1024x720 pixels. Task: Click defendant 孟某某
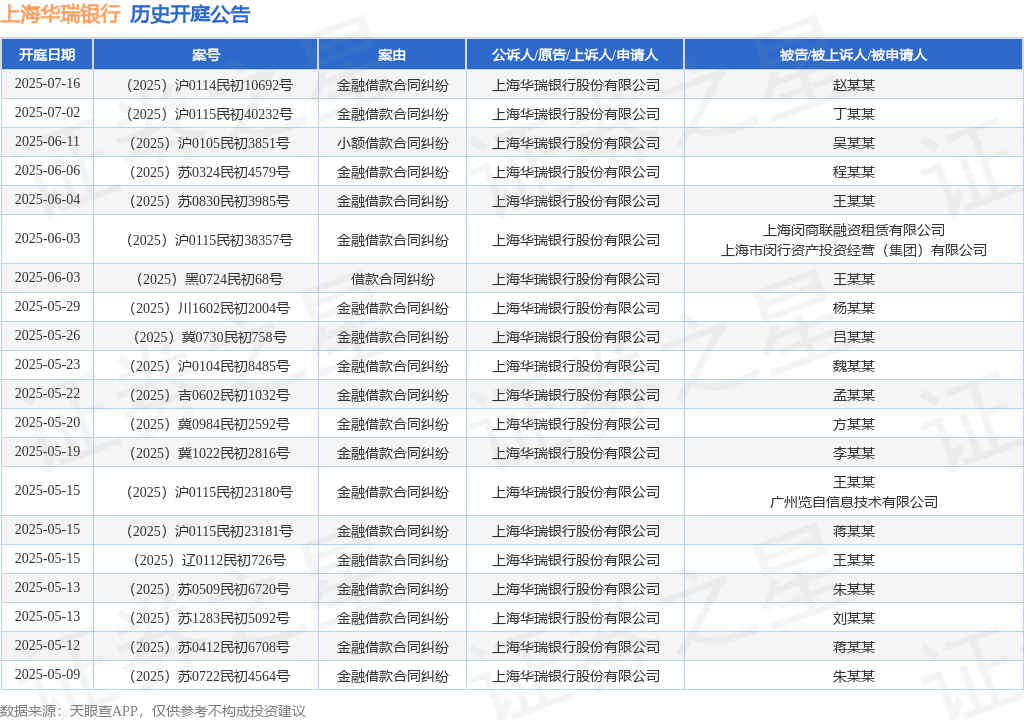click(x=854, y=395)
